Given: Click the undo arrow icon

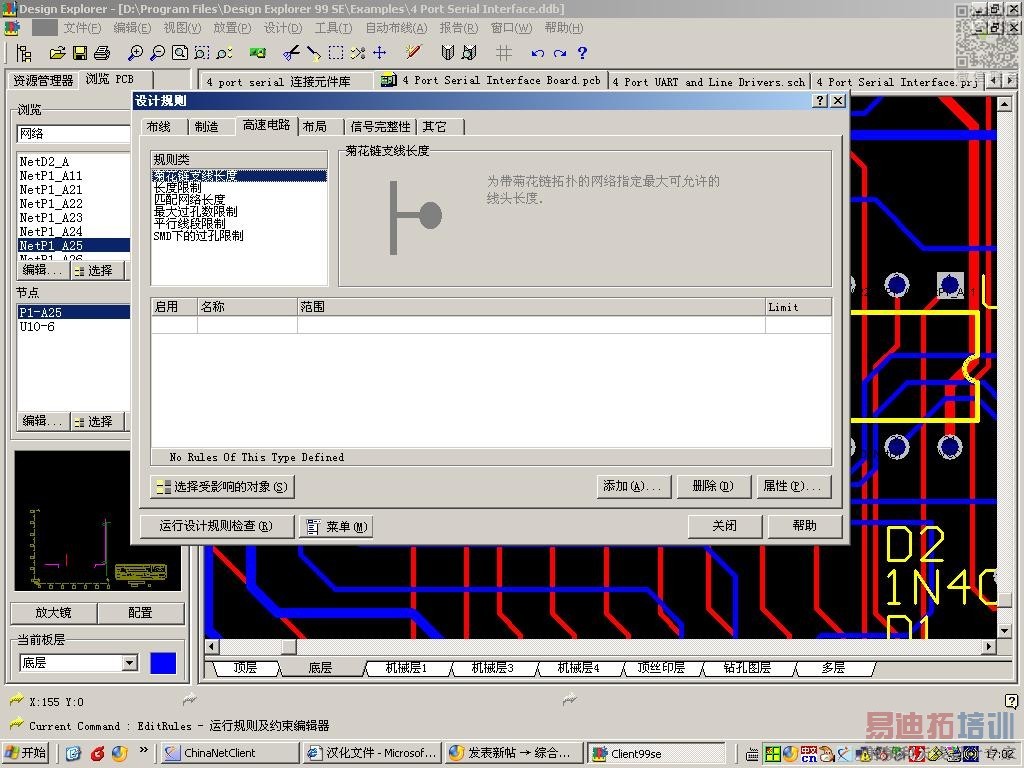Looking at the screenshot, I should tap(538, 53).
